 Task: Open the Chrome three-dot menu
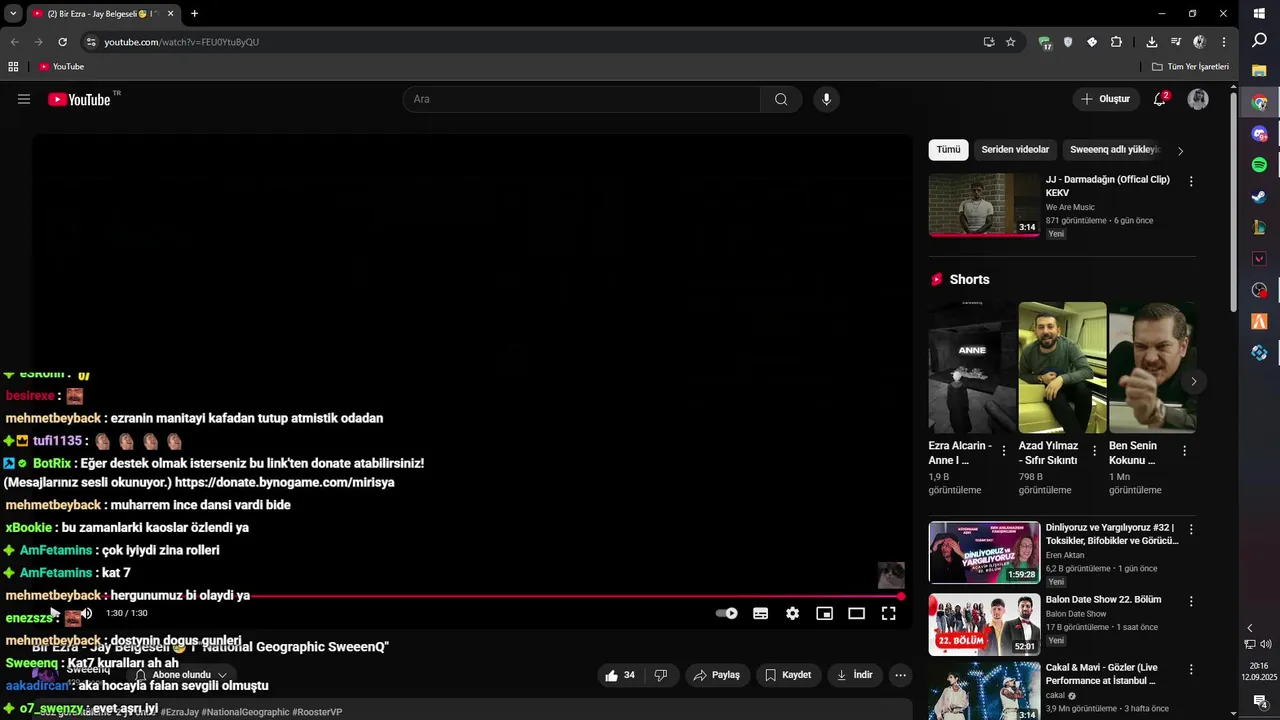1223,42
